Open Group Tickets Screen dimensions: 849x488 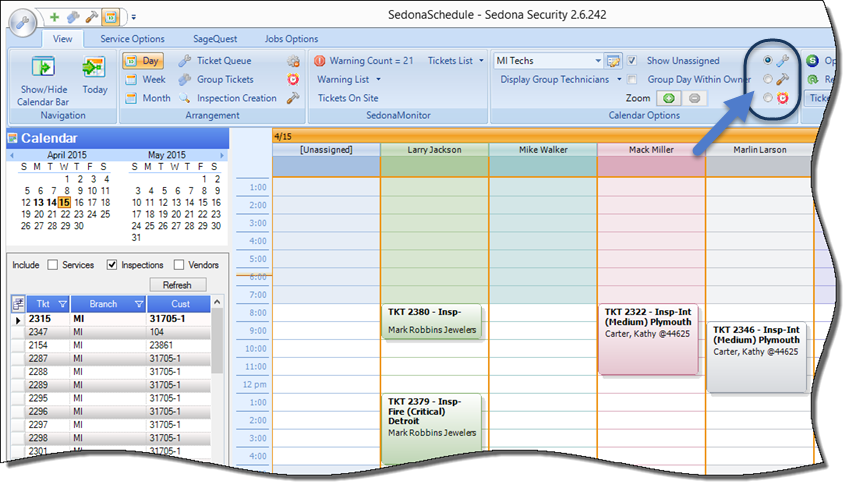[x=217, y=80]
